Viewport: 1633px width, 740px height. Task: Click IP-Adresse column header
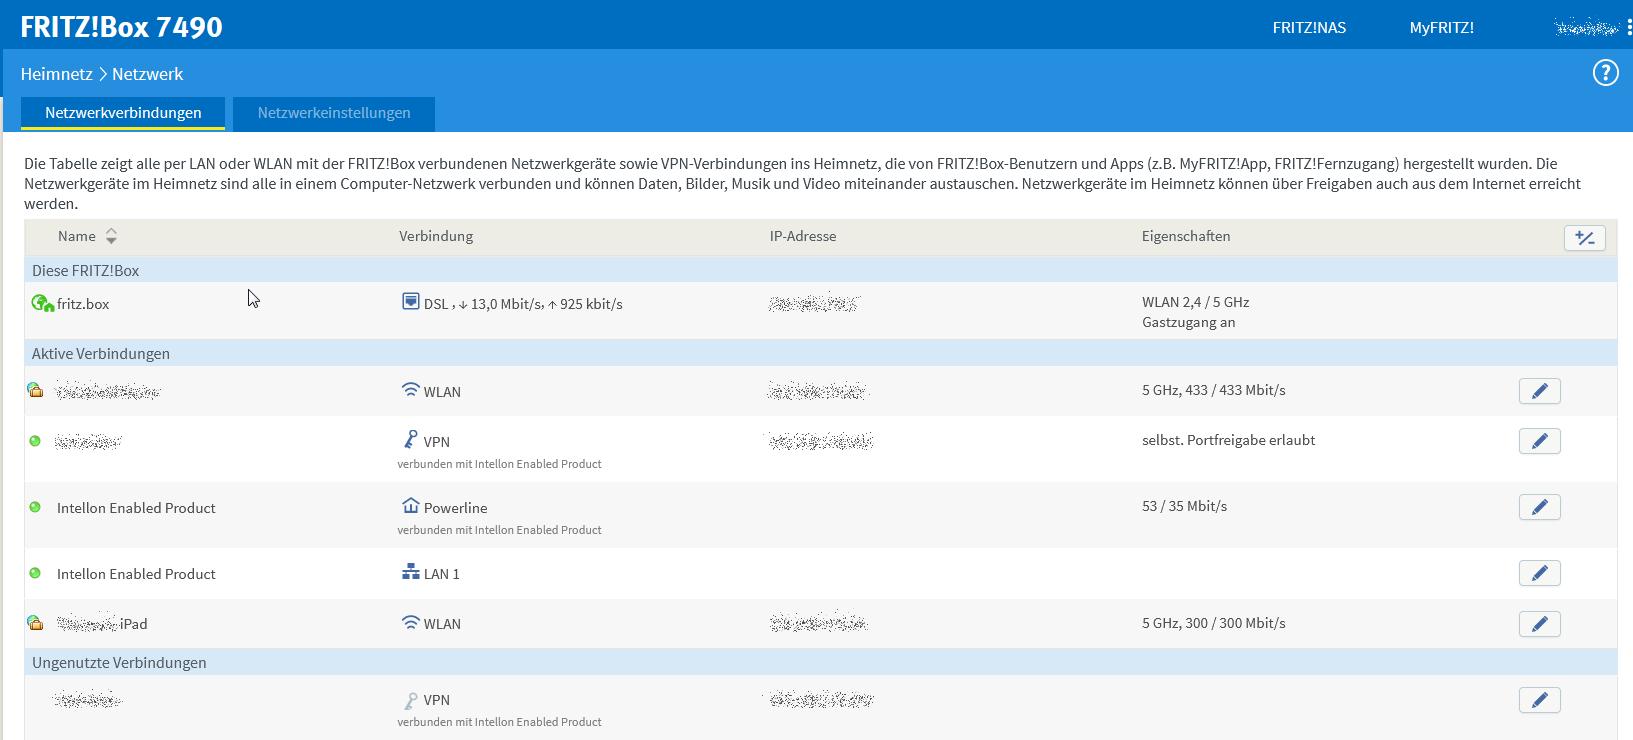pyautogui.click(x=803, y=236)
